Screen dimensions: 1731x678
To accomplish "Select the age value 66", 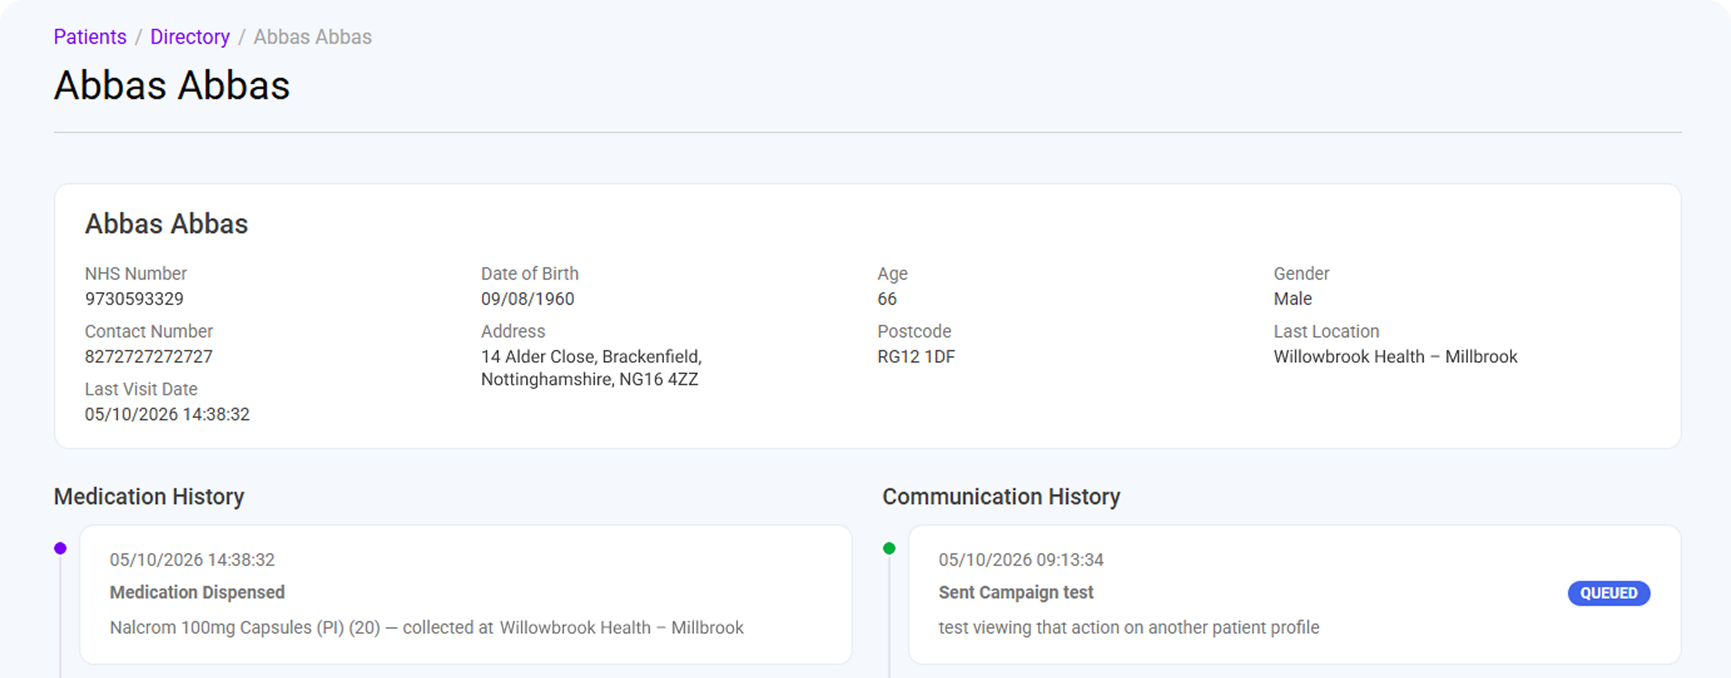I will (887, 299).
